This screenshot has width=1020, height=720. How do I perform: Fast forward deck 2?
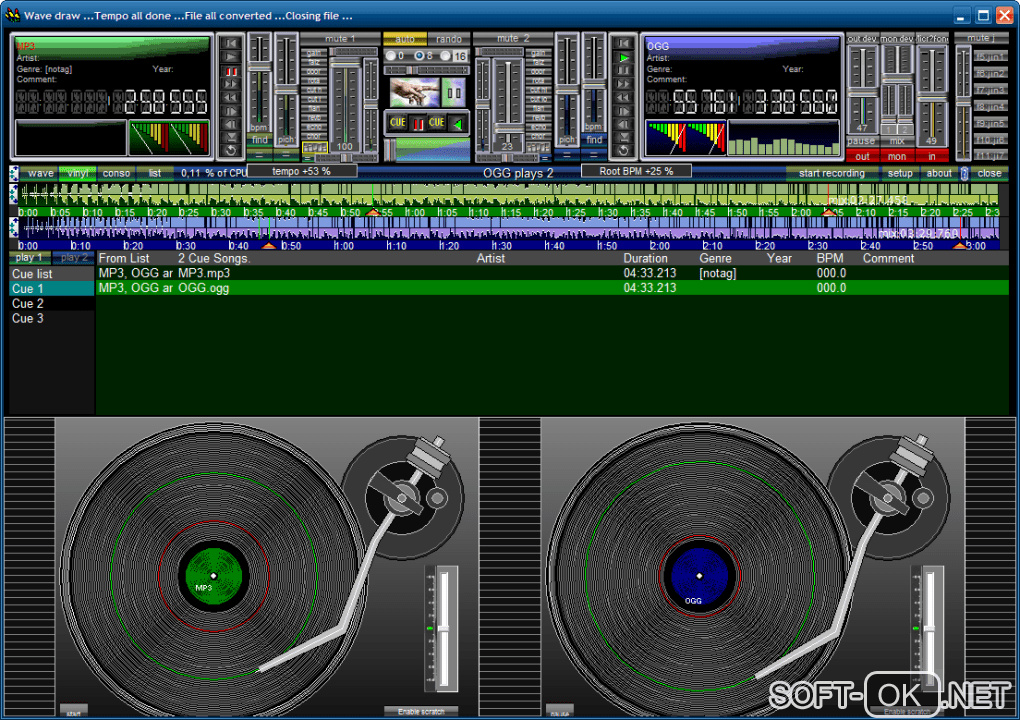coord(623,84)
